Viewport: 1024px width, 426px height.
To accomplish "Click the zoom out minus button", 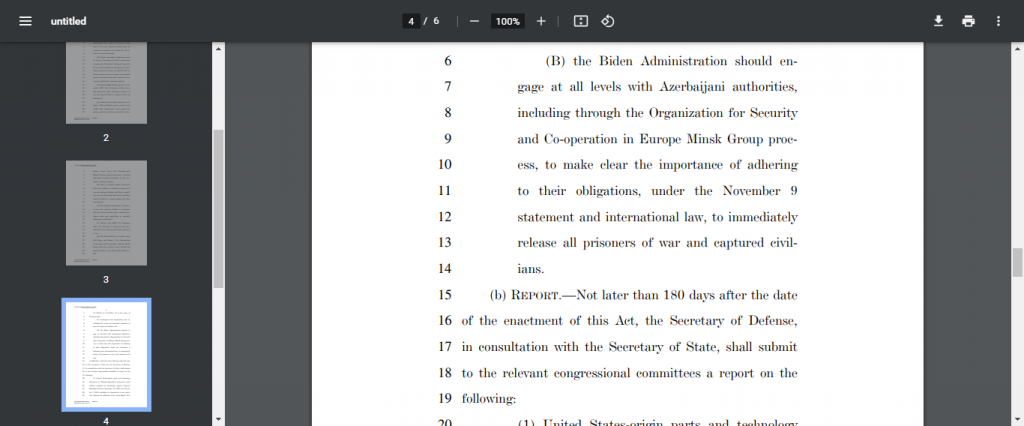I will tap(474, 21).
